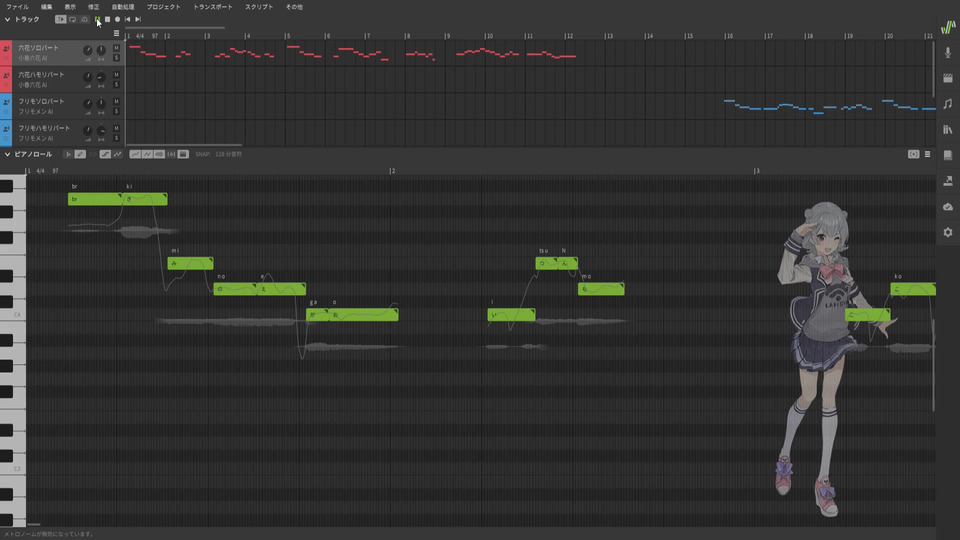Select the フリモハモリパート track name

pyautogui.click(x=43, y=128)
